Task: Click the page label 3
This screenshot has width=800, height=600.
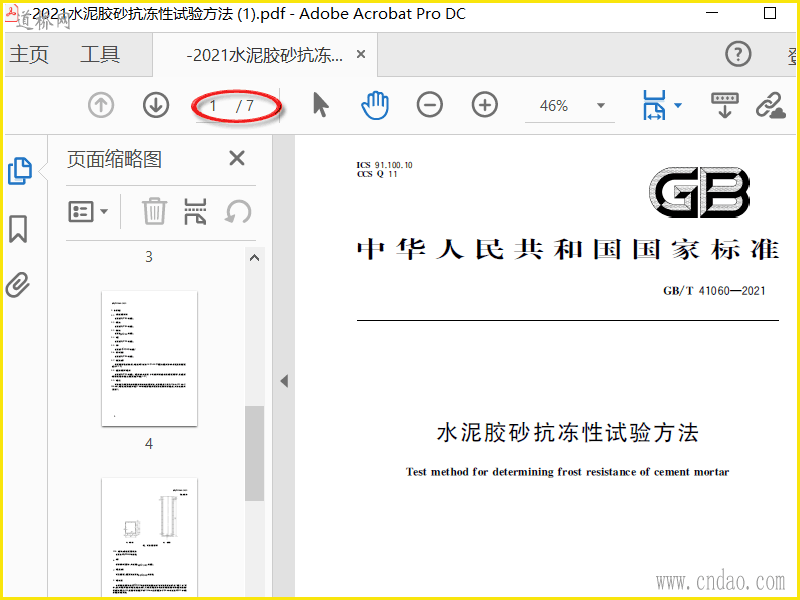Action: [x=149, y=257]
